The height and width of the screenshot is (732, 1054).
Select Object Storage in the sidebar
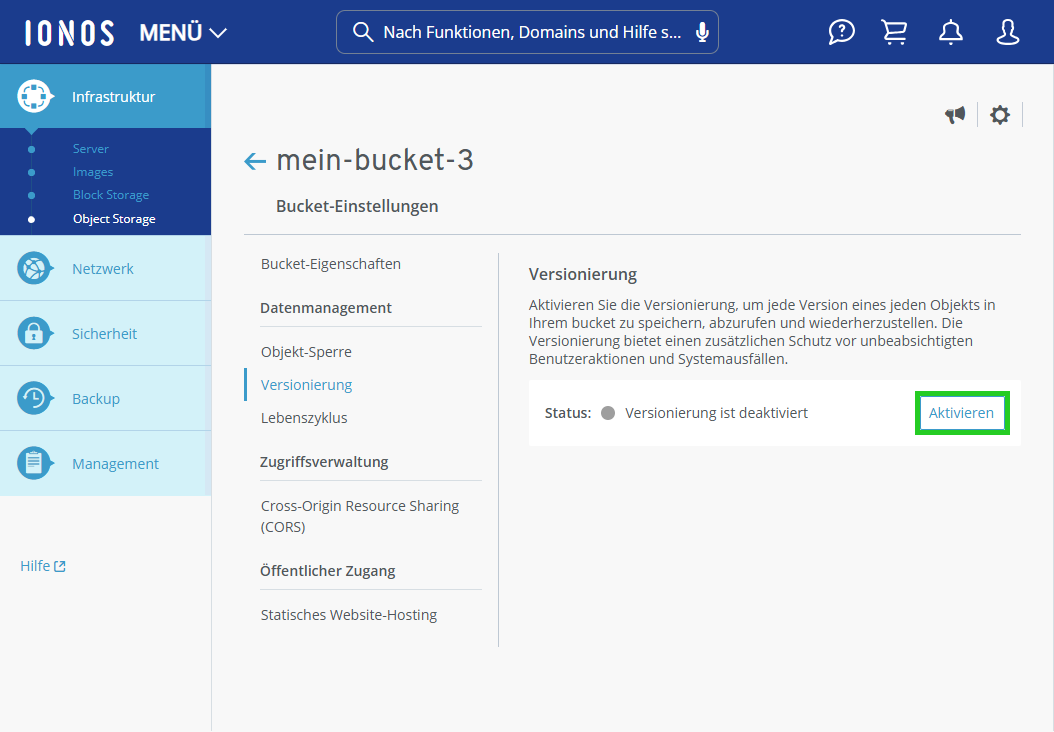pos(113,218)
